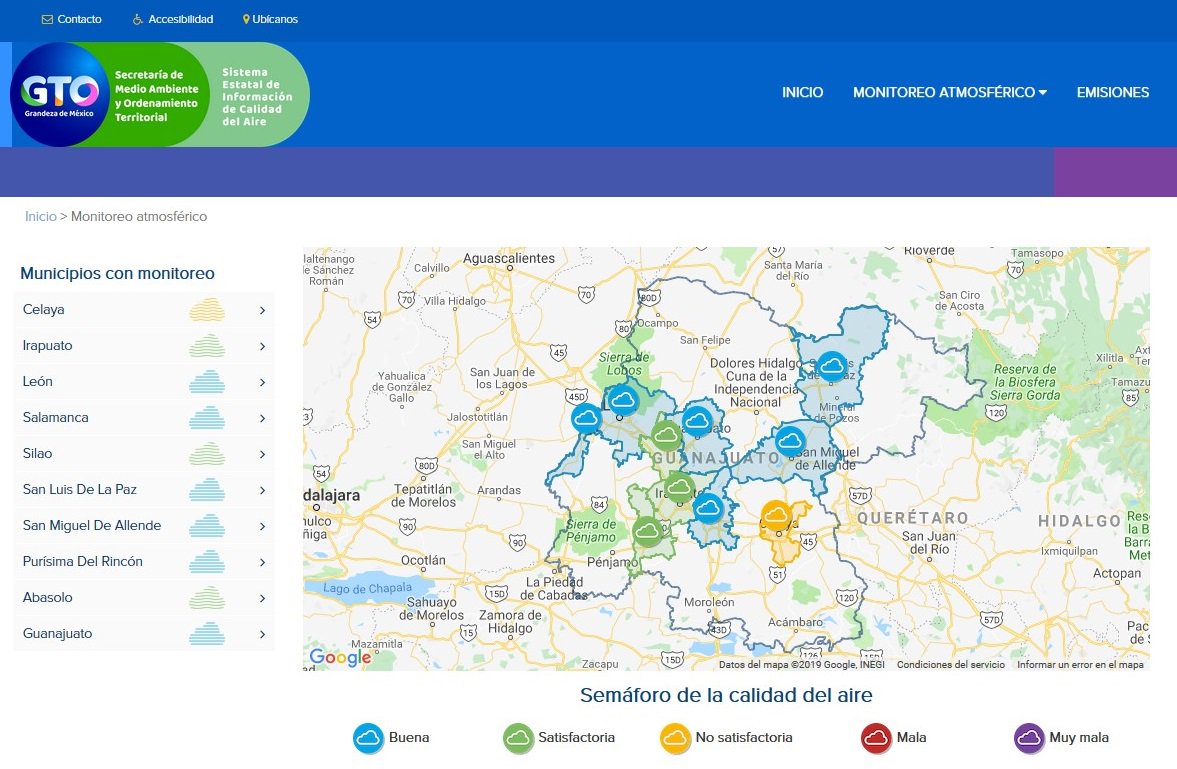Click the blue Buena legend cloud icon
Viewport: 1177px width, 769px height.
tap(369, 738)
